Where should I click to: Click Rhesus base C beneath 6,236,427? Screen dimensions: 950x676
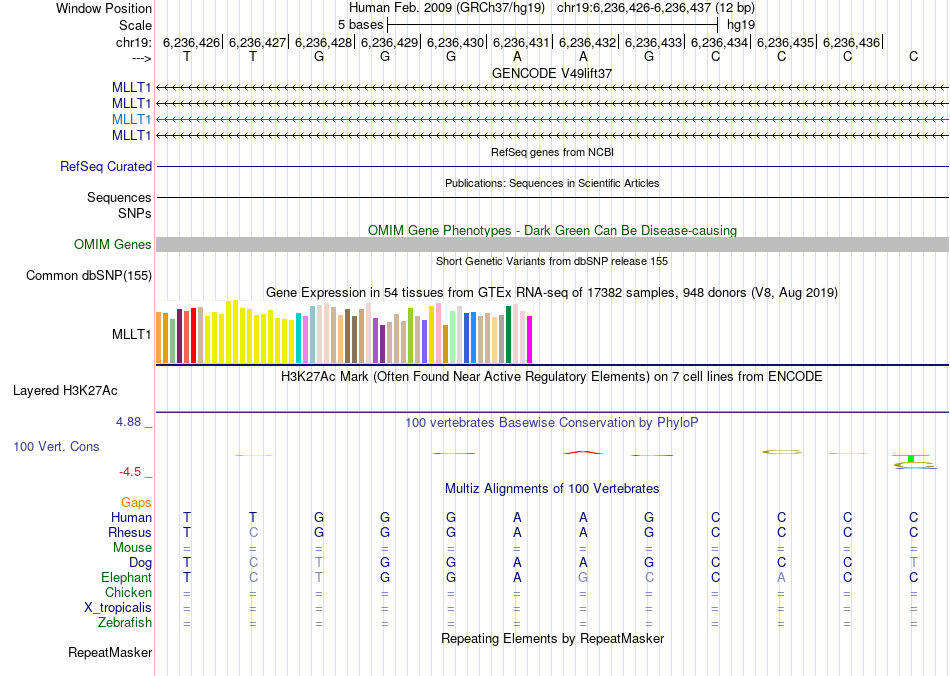(253, 532)
